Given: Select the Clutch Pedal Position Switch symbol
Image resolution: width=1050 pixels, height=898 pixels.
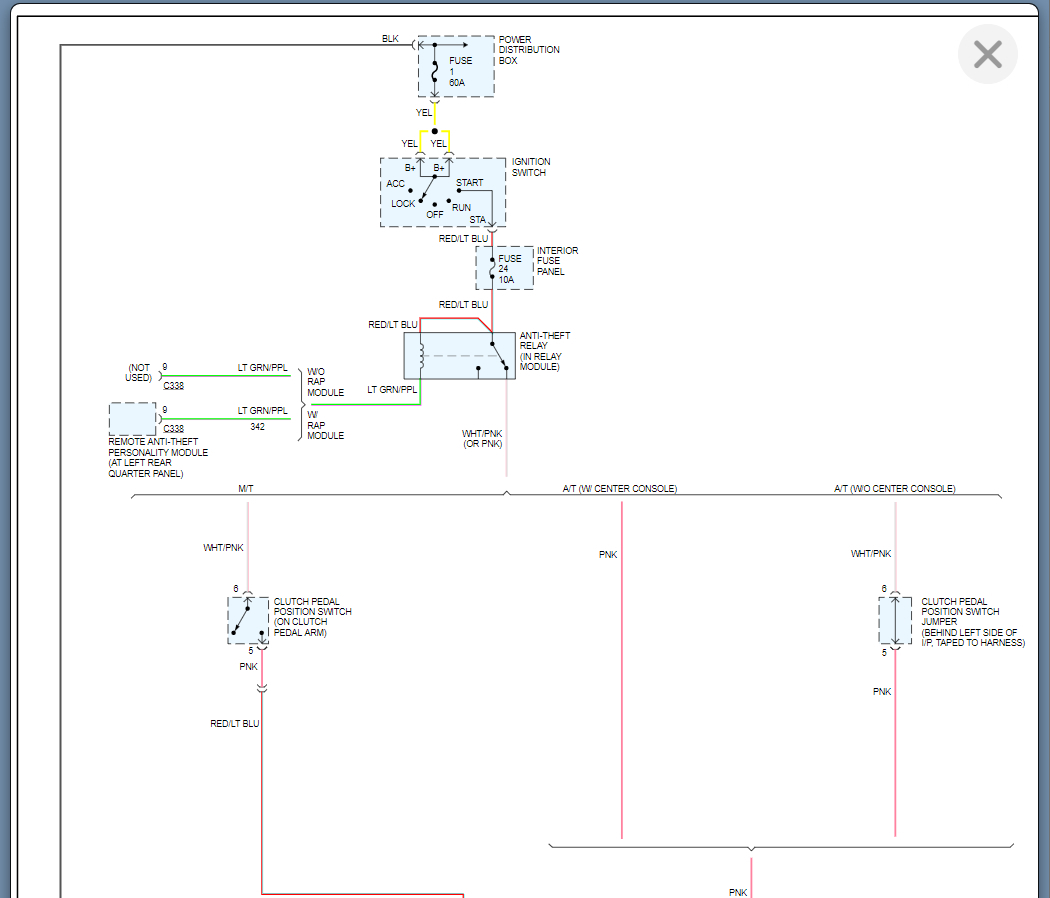Looking at the screenshot, I should [247, 620].
